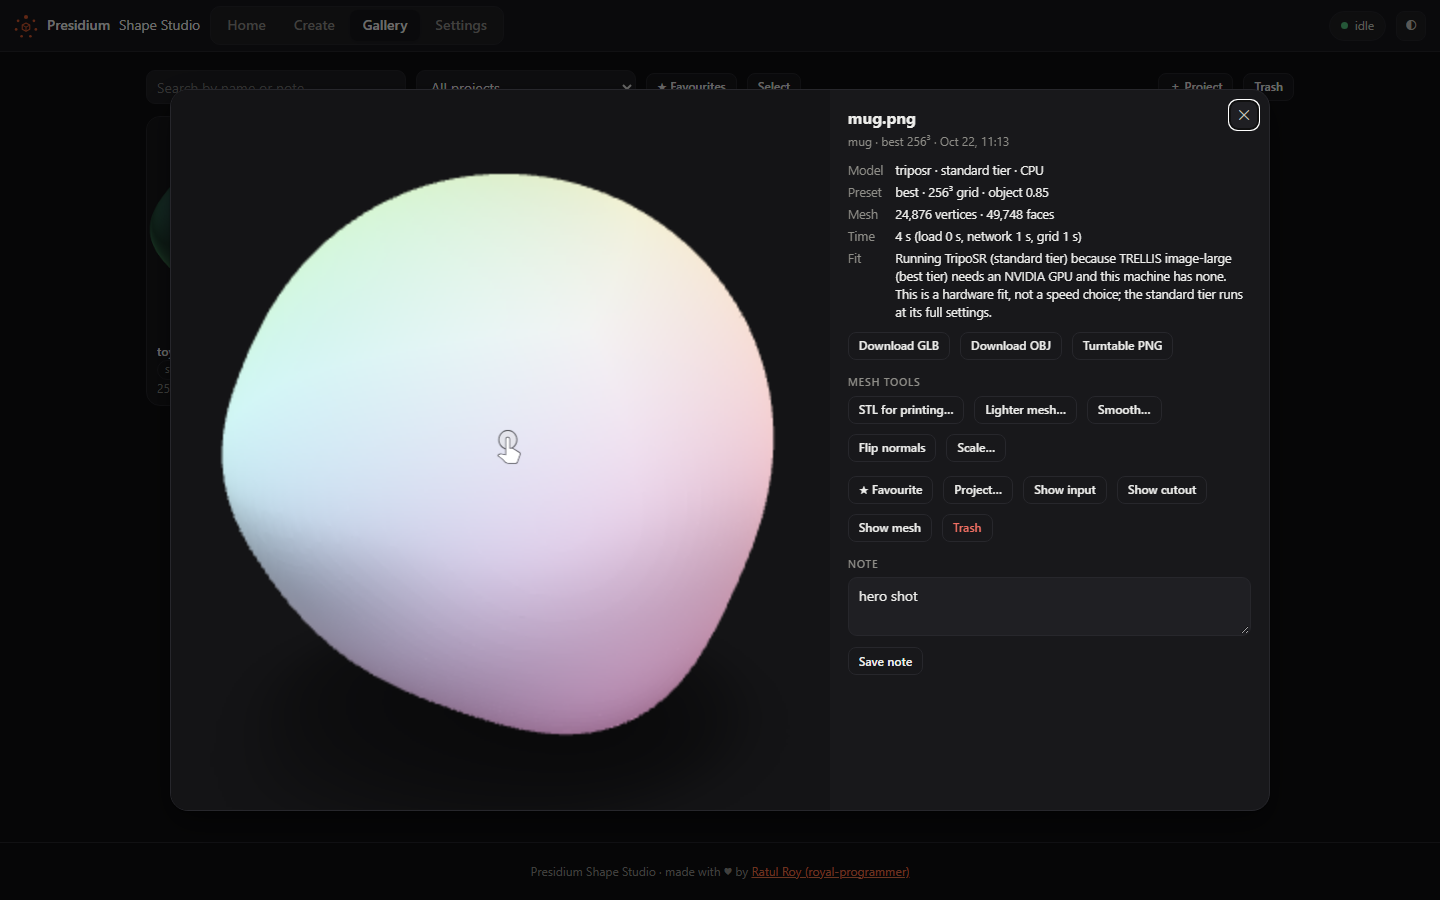Click the idle status indicator
This screenshot has height=900, width=1440.
click(1358, 25)
